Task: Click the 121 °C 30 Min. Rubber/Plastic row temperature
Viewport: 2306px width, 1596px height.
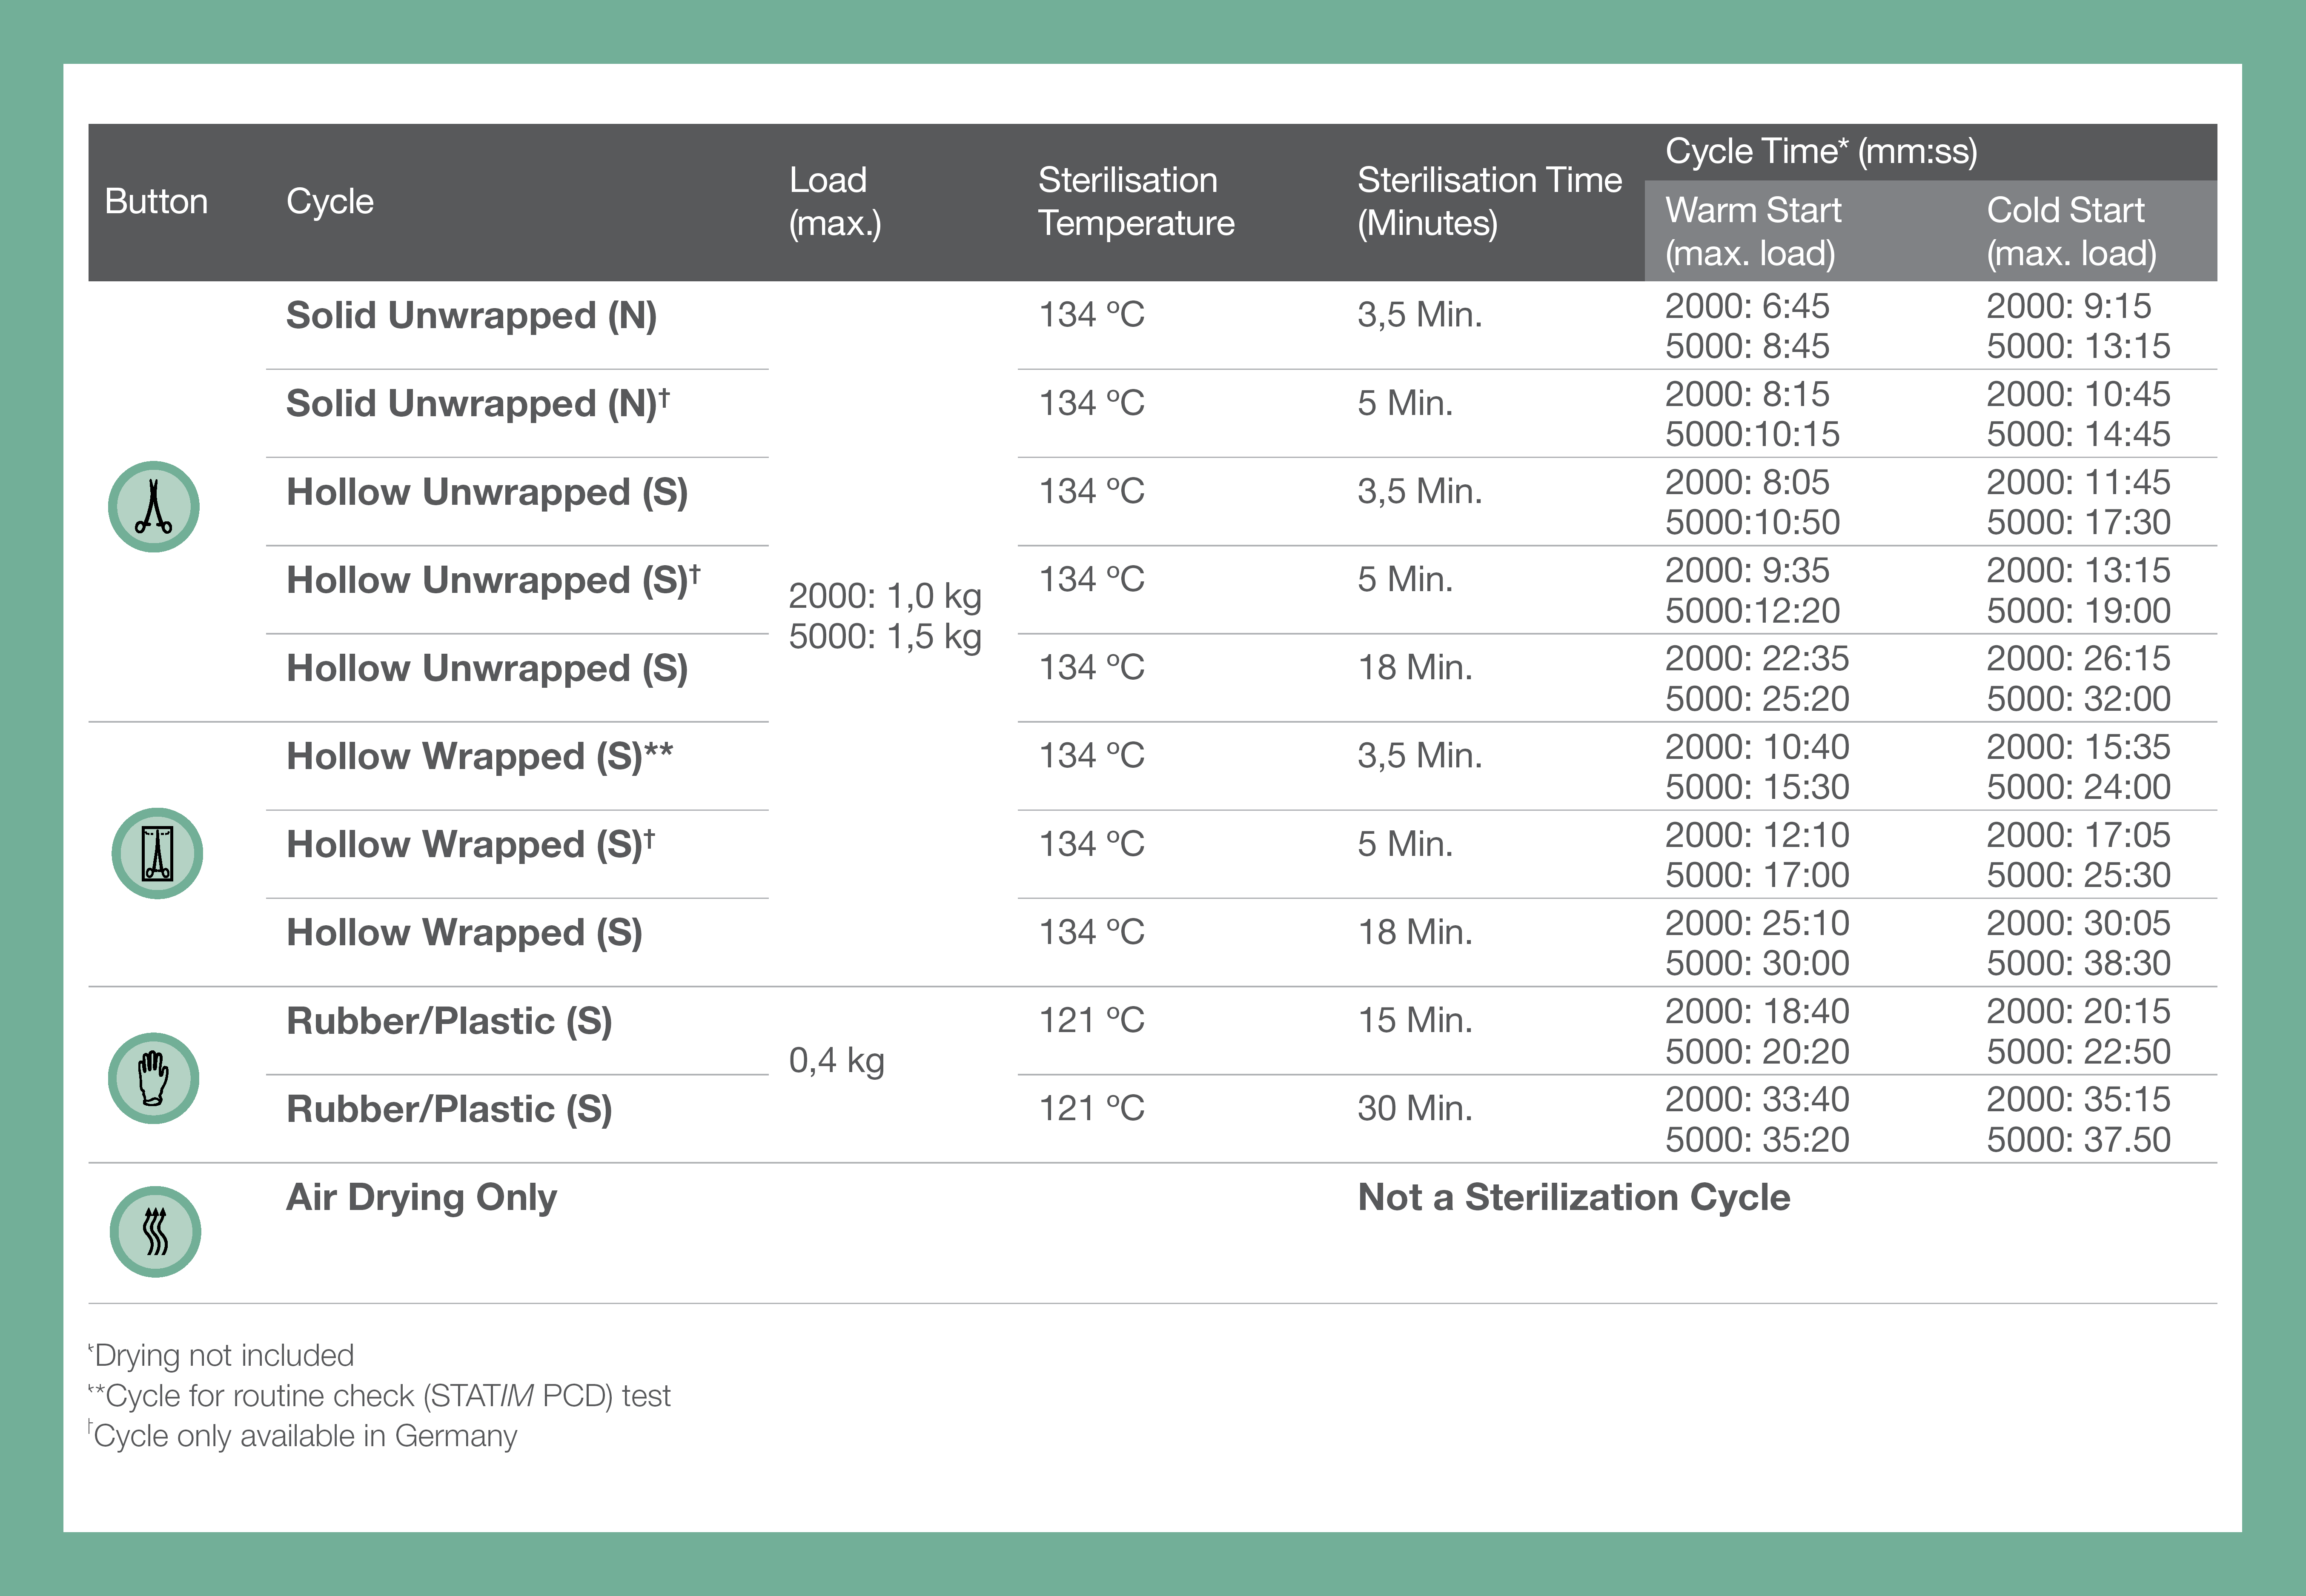Action: point(1091,1108)
